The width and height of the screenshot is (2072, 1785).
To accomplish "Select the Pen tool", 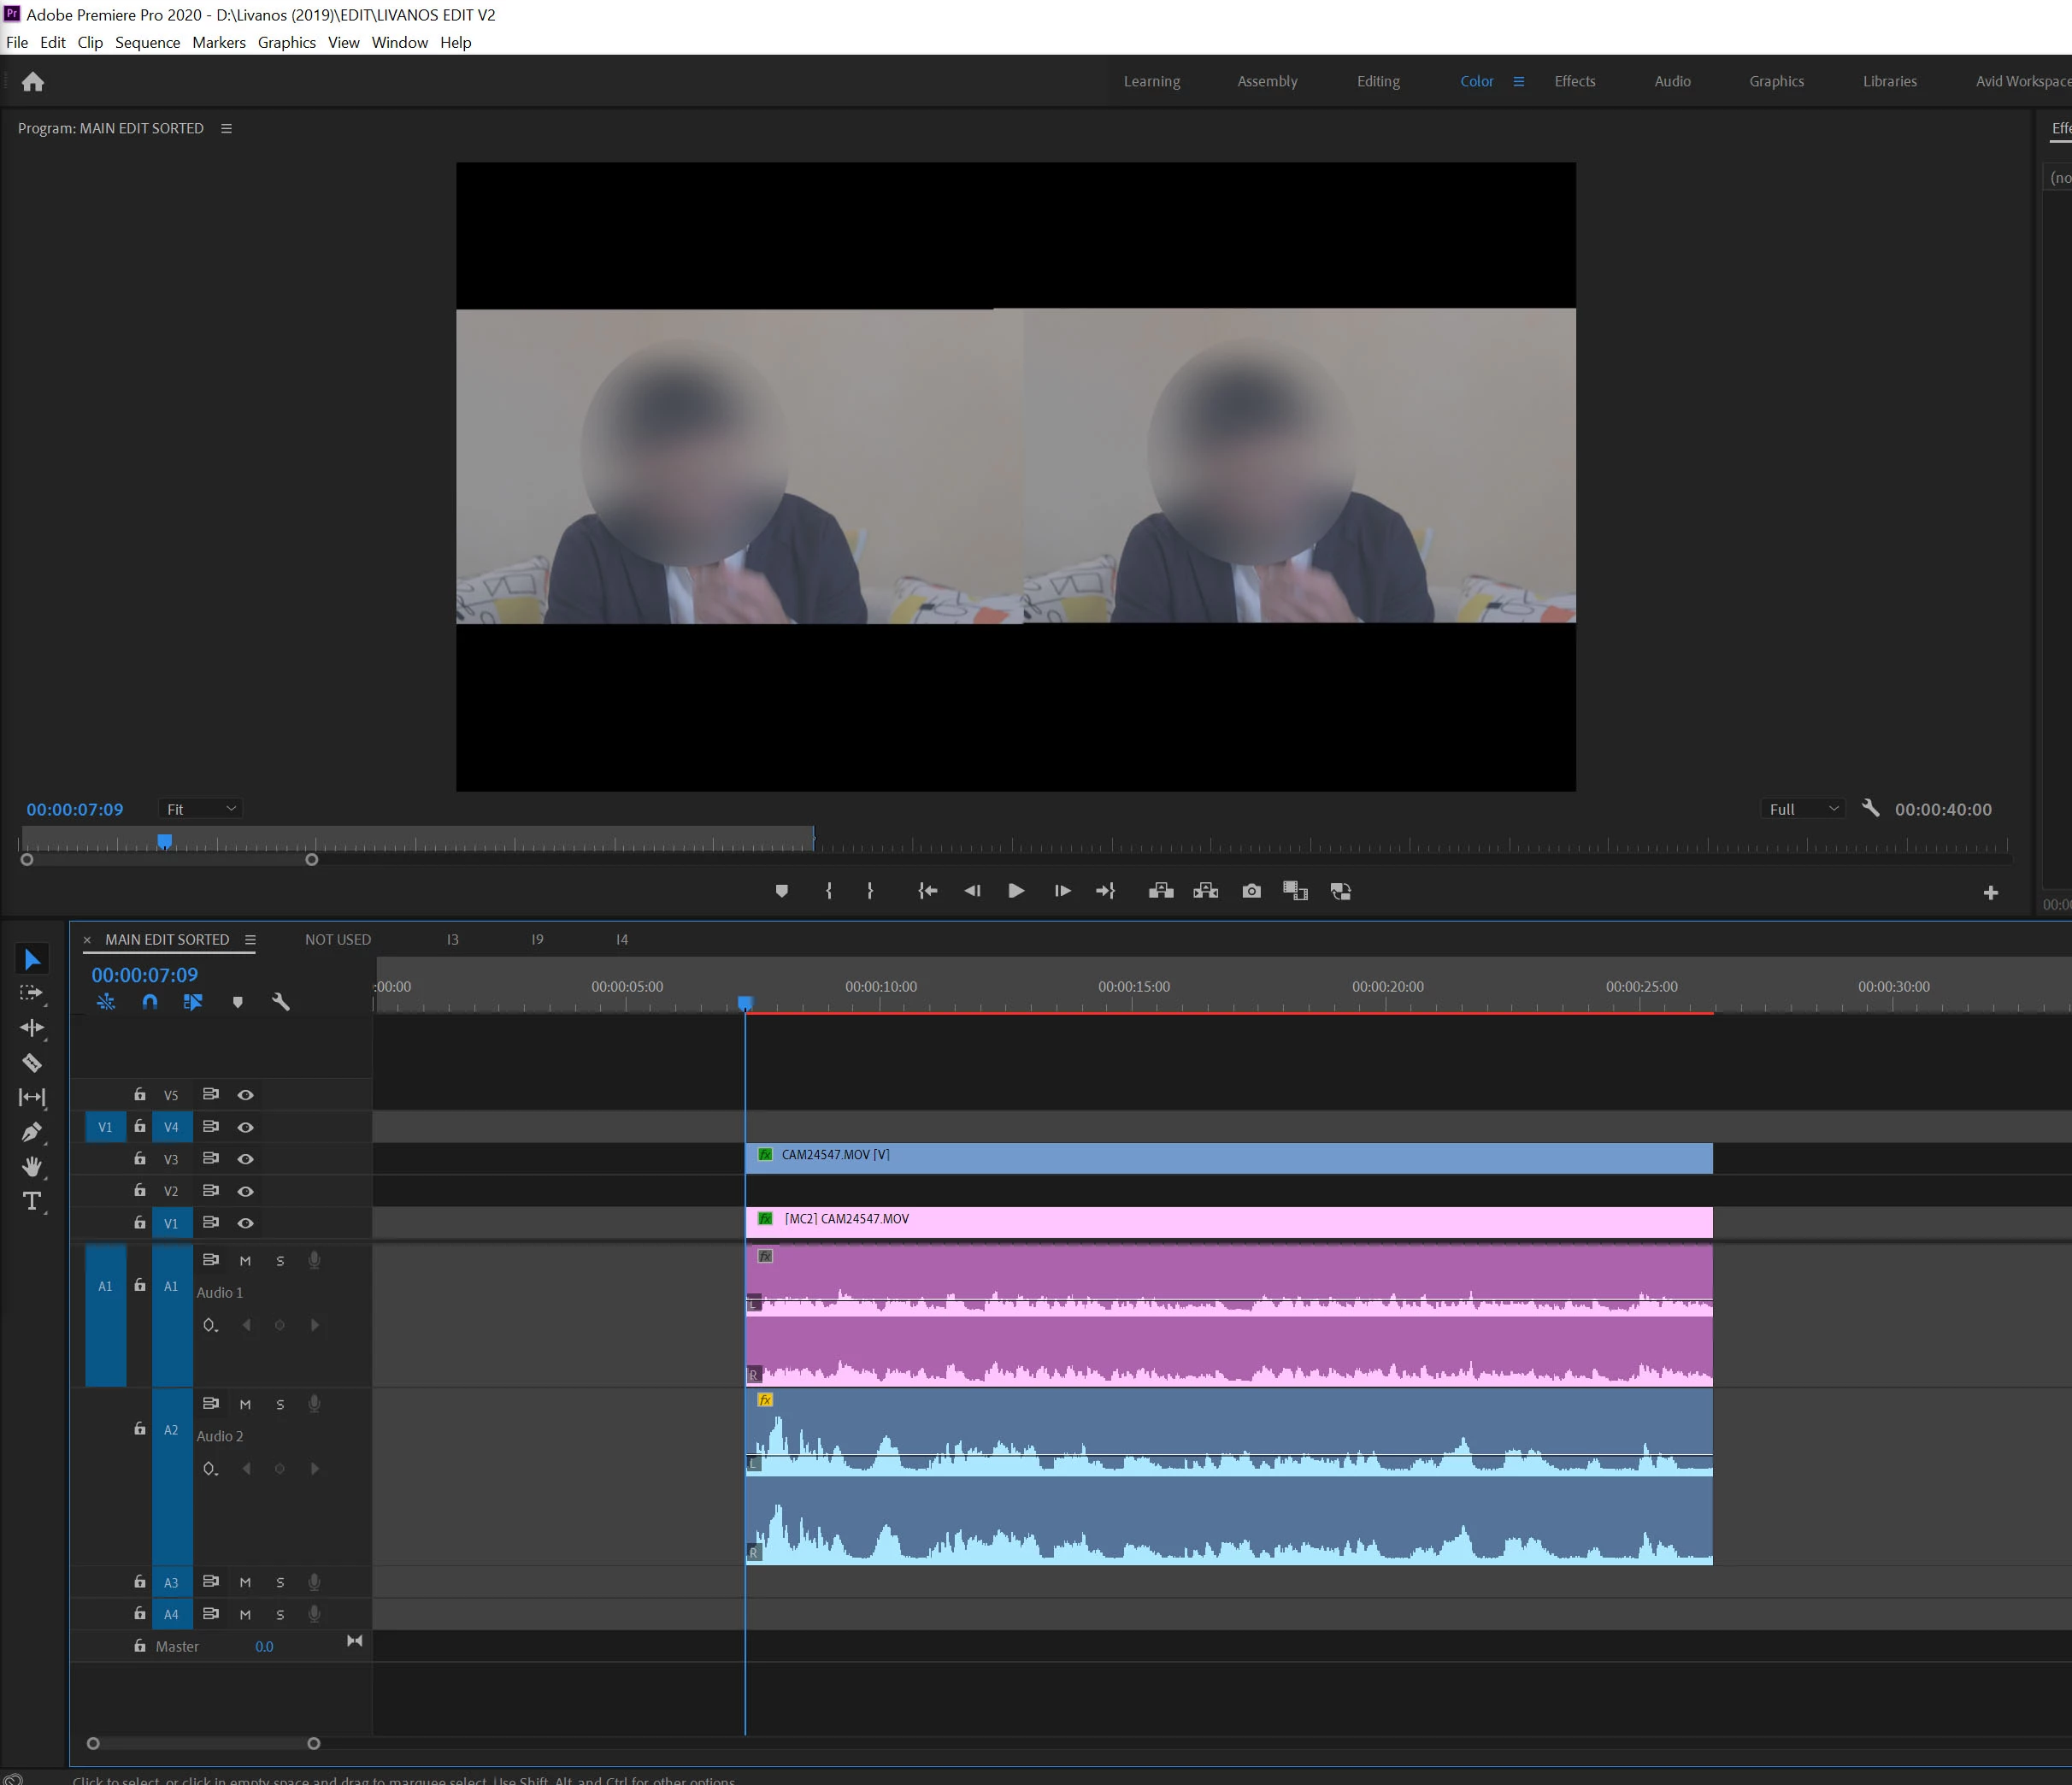I will click(32, 1132).
